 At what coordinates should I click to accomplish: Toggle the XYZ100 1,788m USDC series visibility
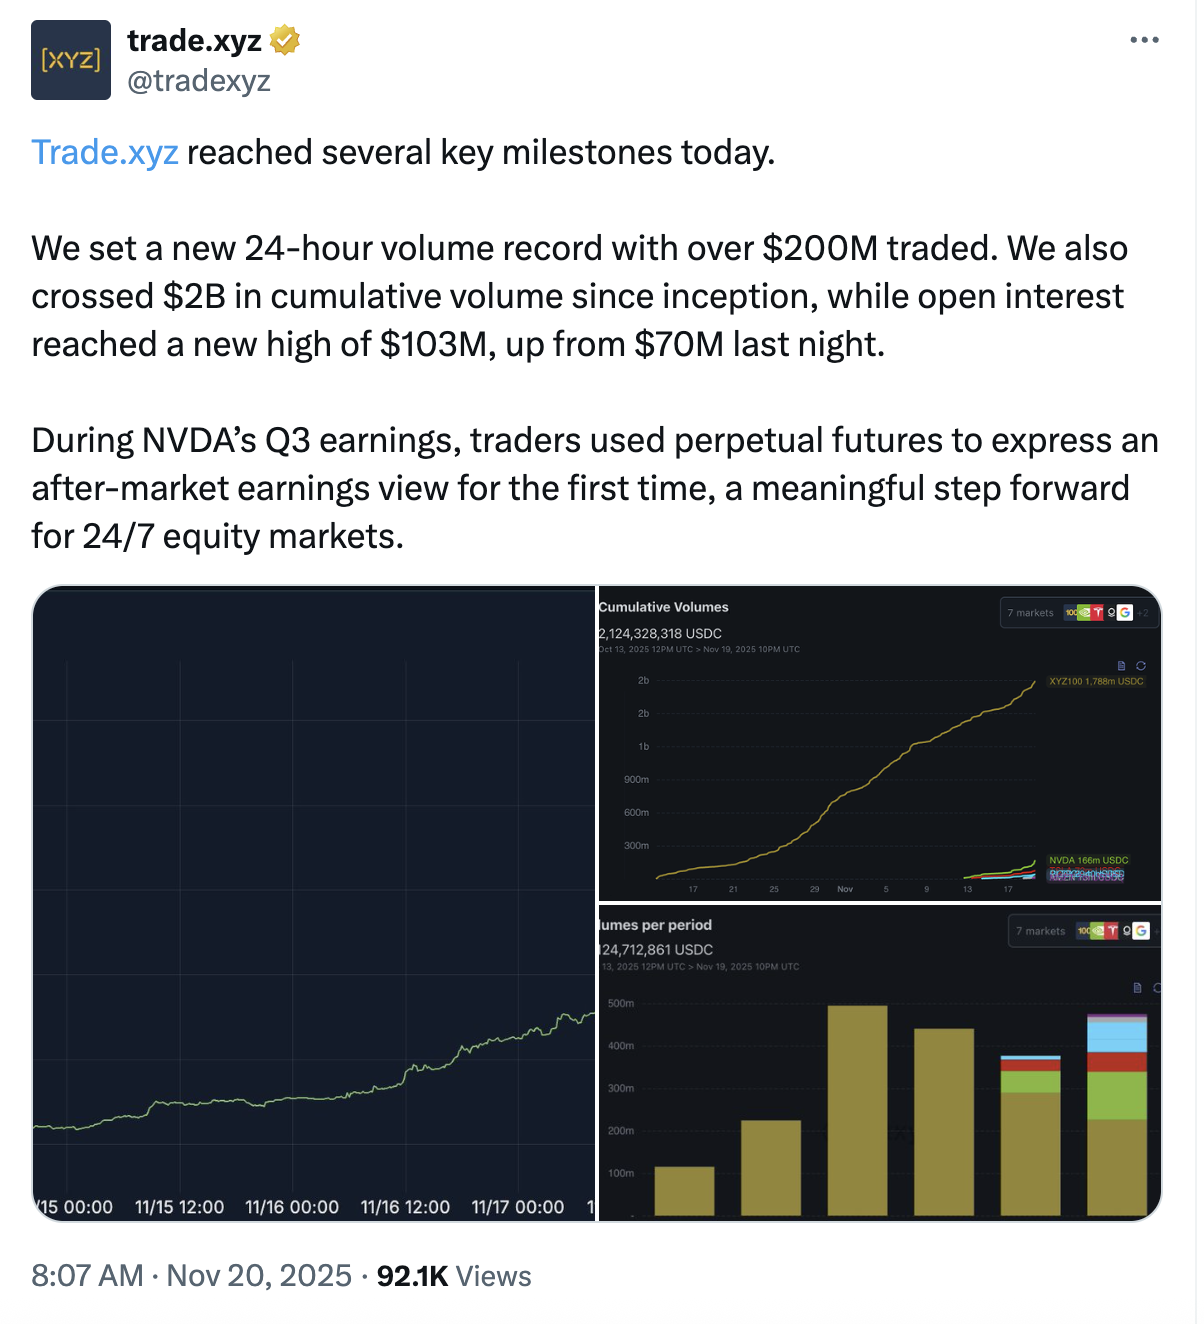click(x=1098, y=680)
